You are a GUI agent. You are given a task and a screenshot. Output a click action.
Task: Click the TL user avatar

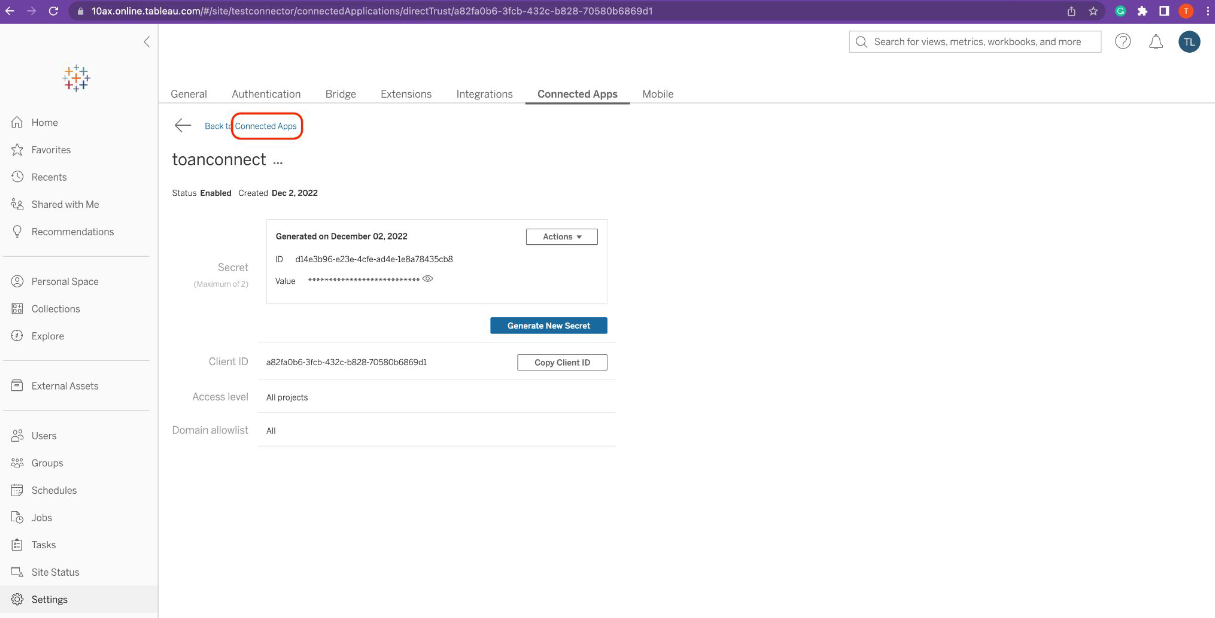pos(1189,41)
